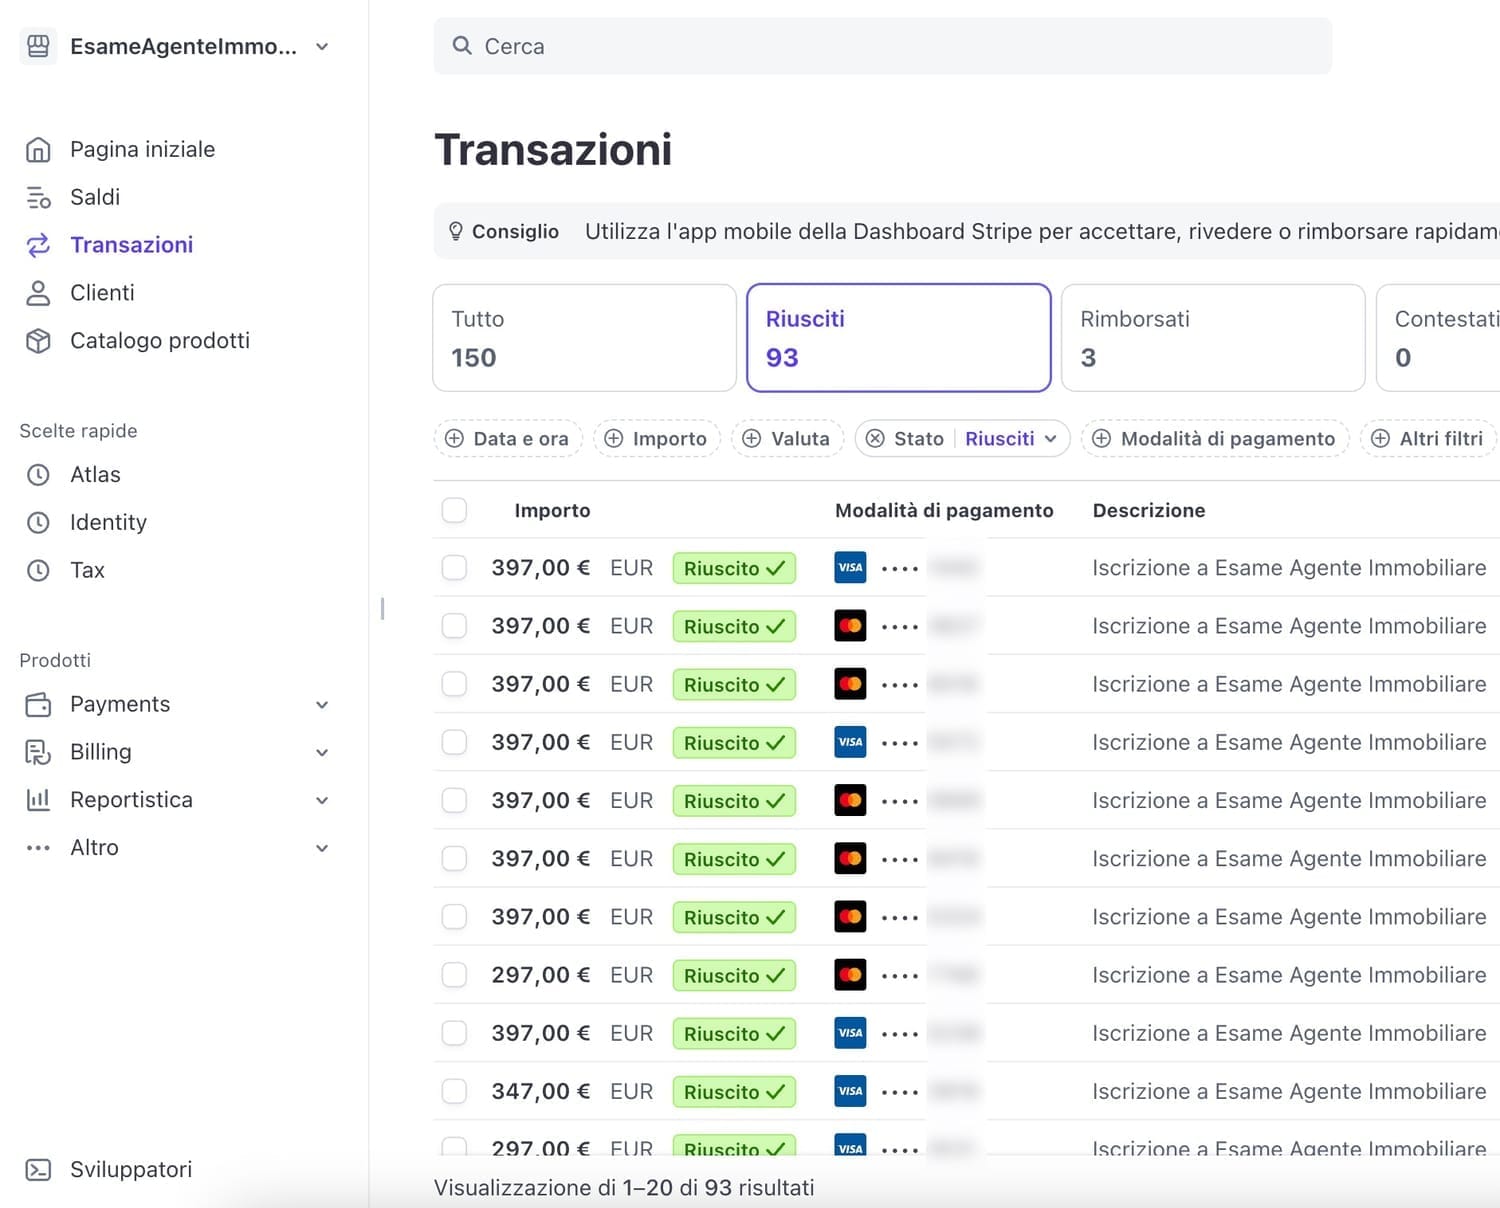Switch to the Rimborsati tab
This screenshot has height=1208, width=1500.
click(x=1212, y=338)
